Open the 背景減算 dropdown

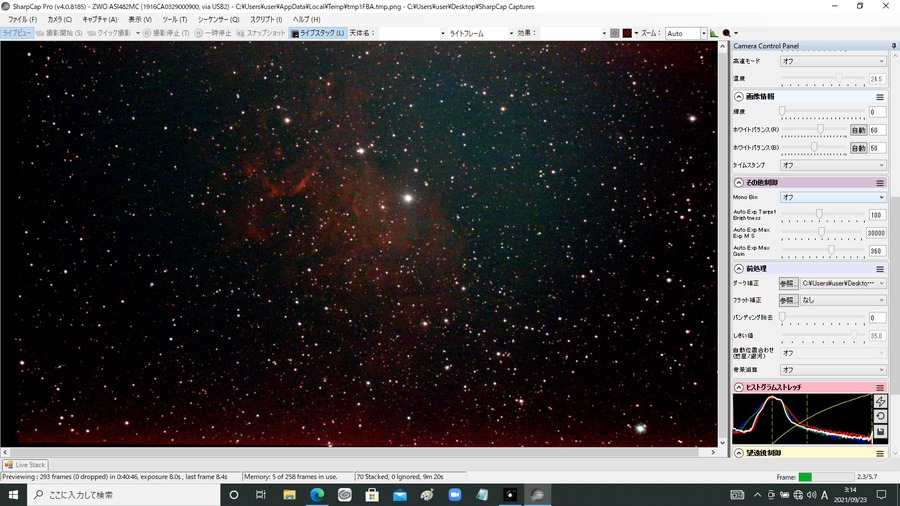(x=833, y=370)
